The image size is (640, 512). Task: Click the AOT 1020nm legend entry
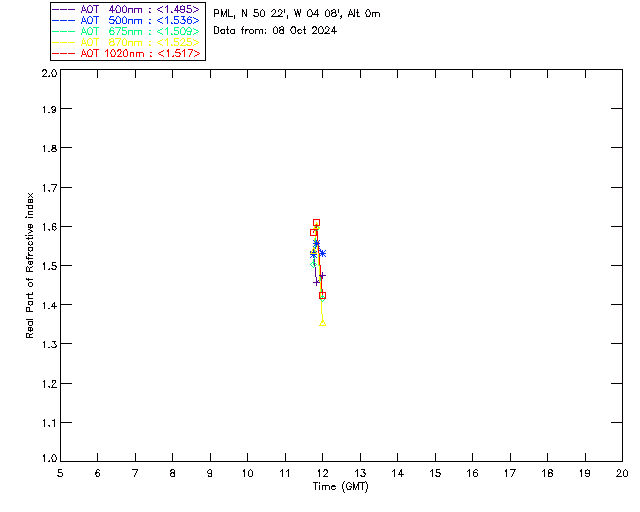(126, 53)
